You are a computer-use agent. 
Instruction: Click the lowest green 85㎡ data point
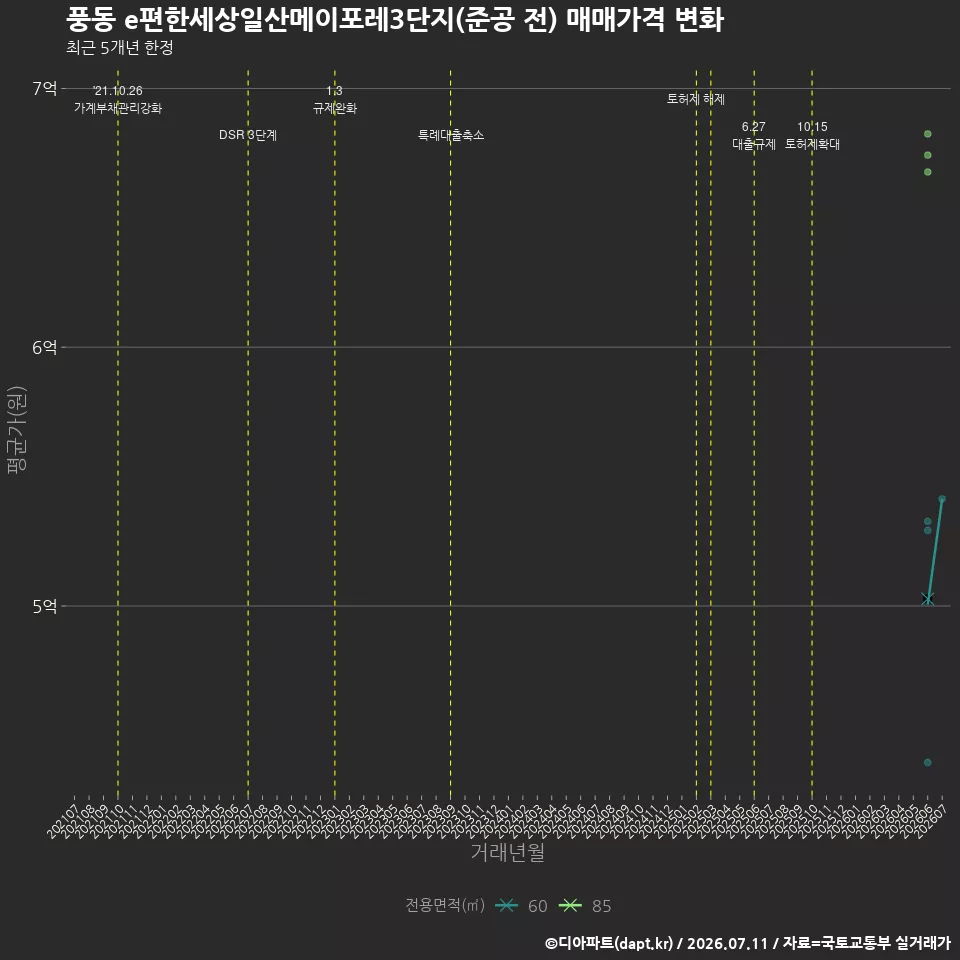[x=928, y=172]
